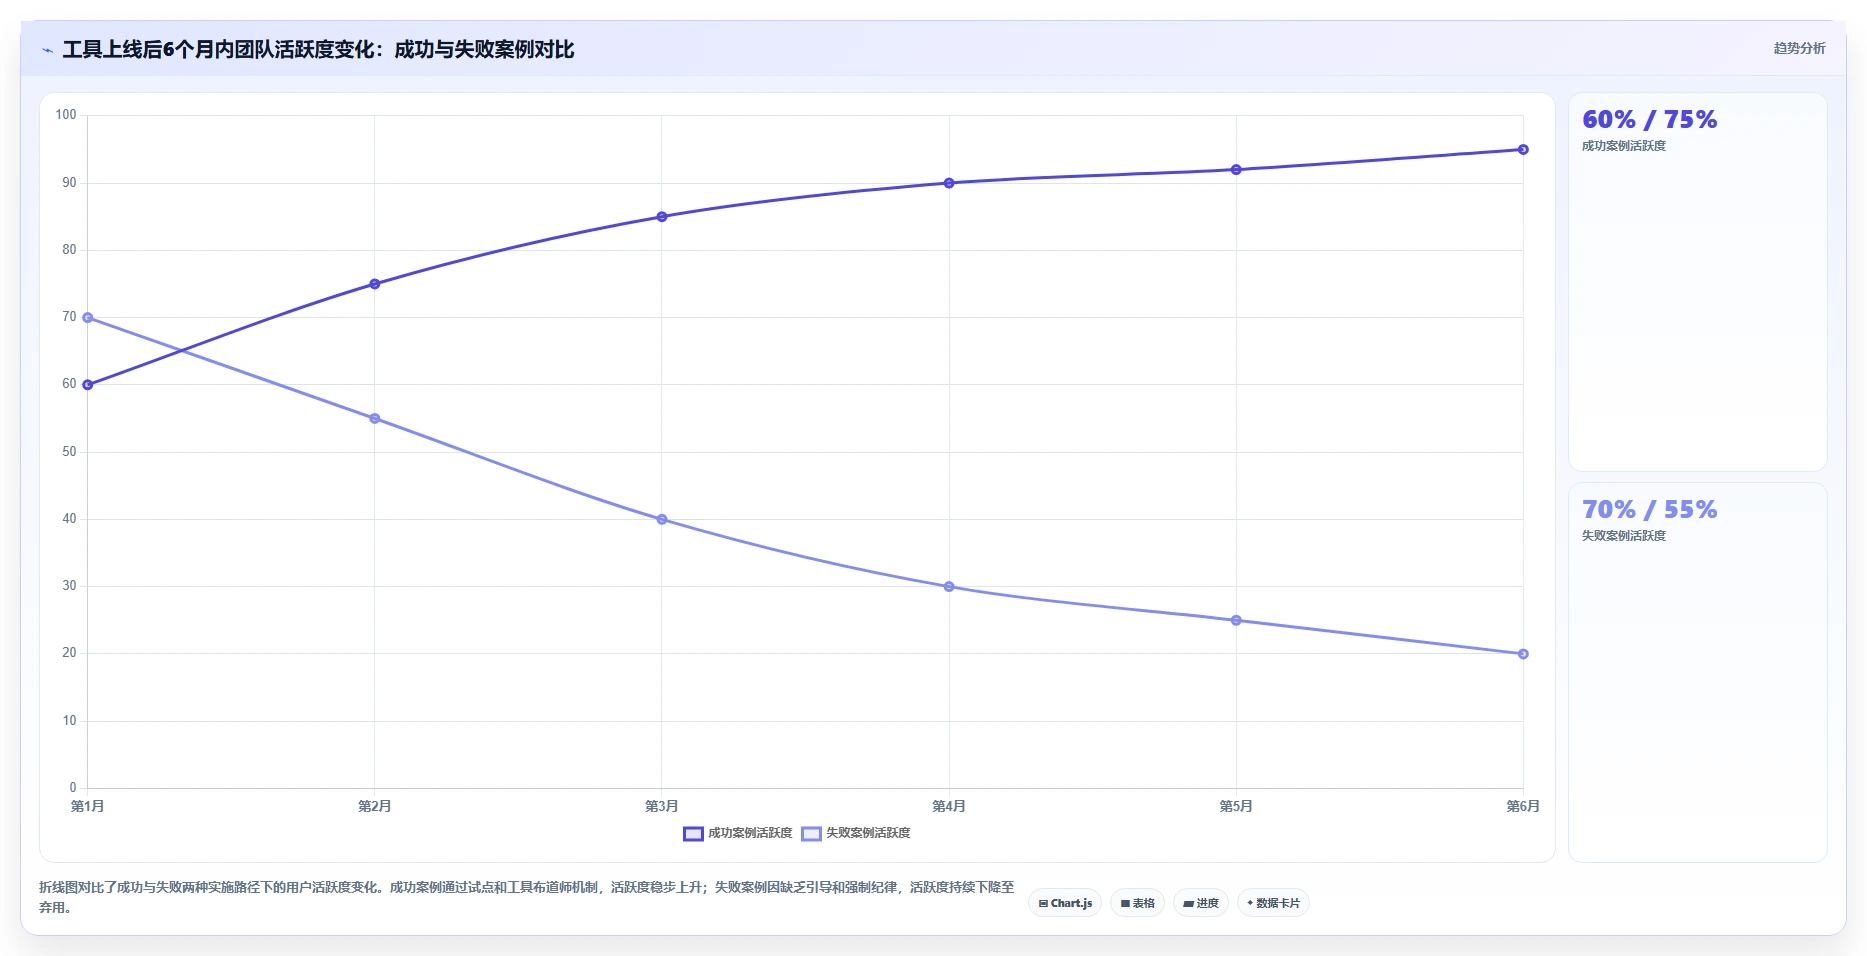Click the 0 y-axis tick label
The width and height of the screenshot is (1867, 956).
(73, 788)
